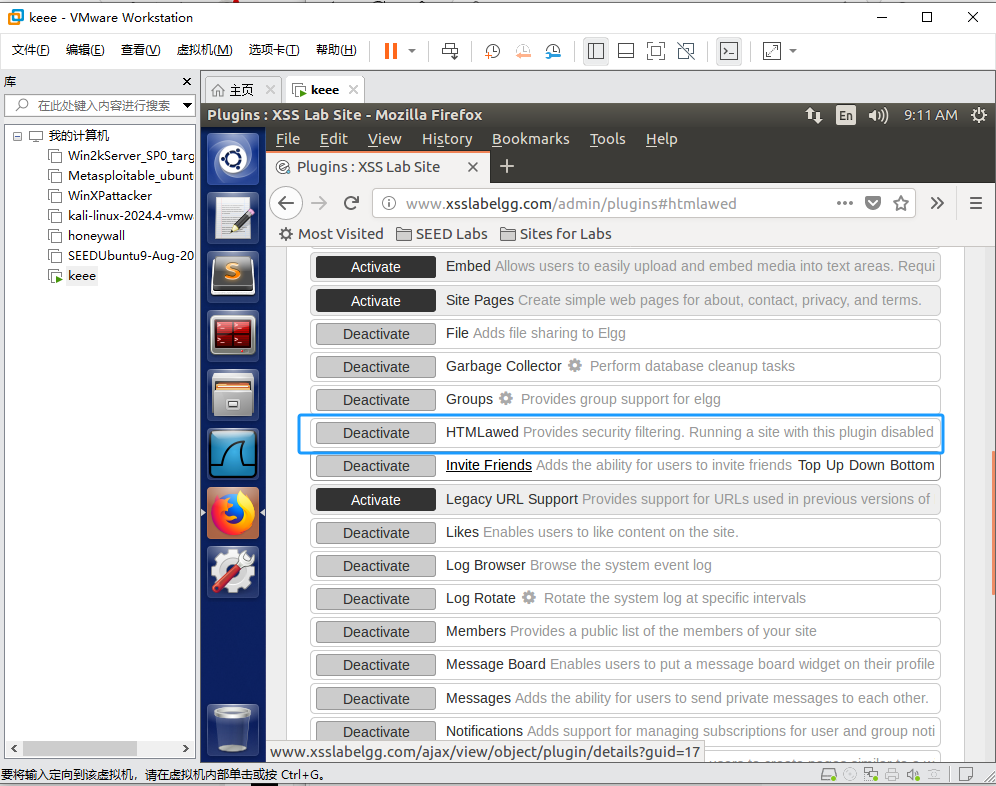Select the honeywall VM
Viewport: 996px width, 786px height.
coord(96,236)
